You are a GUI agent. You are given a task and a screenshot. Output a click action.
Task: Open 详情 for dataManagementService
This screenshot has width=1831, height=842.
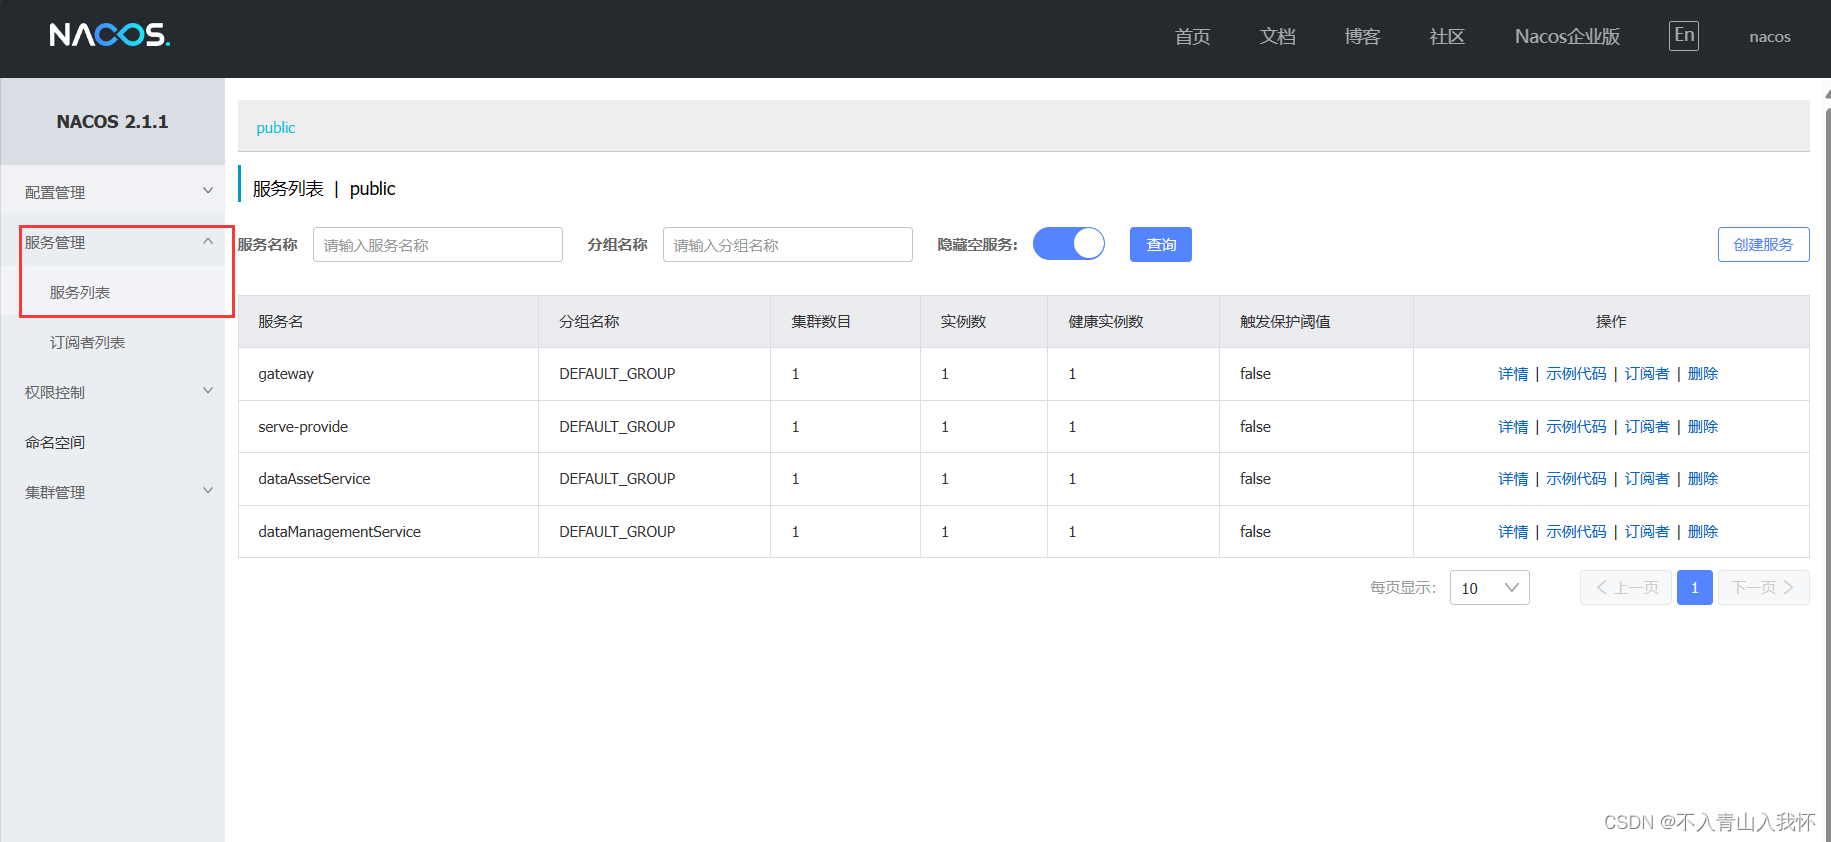pyautogui.click(x=1513, y=532)
